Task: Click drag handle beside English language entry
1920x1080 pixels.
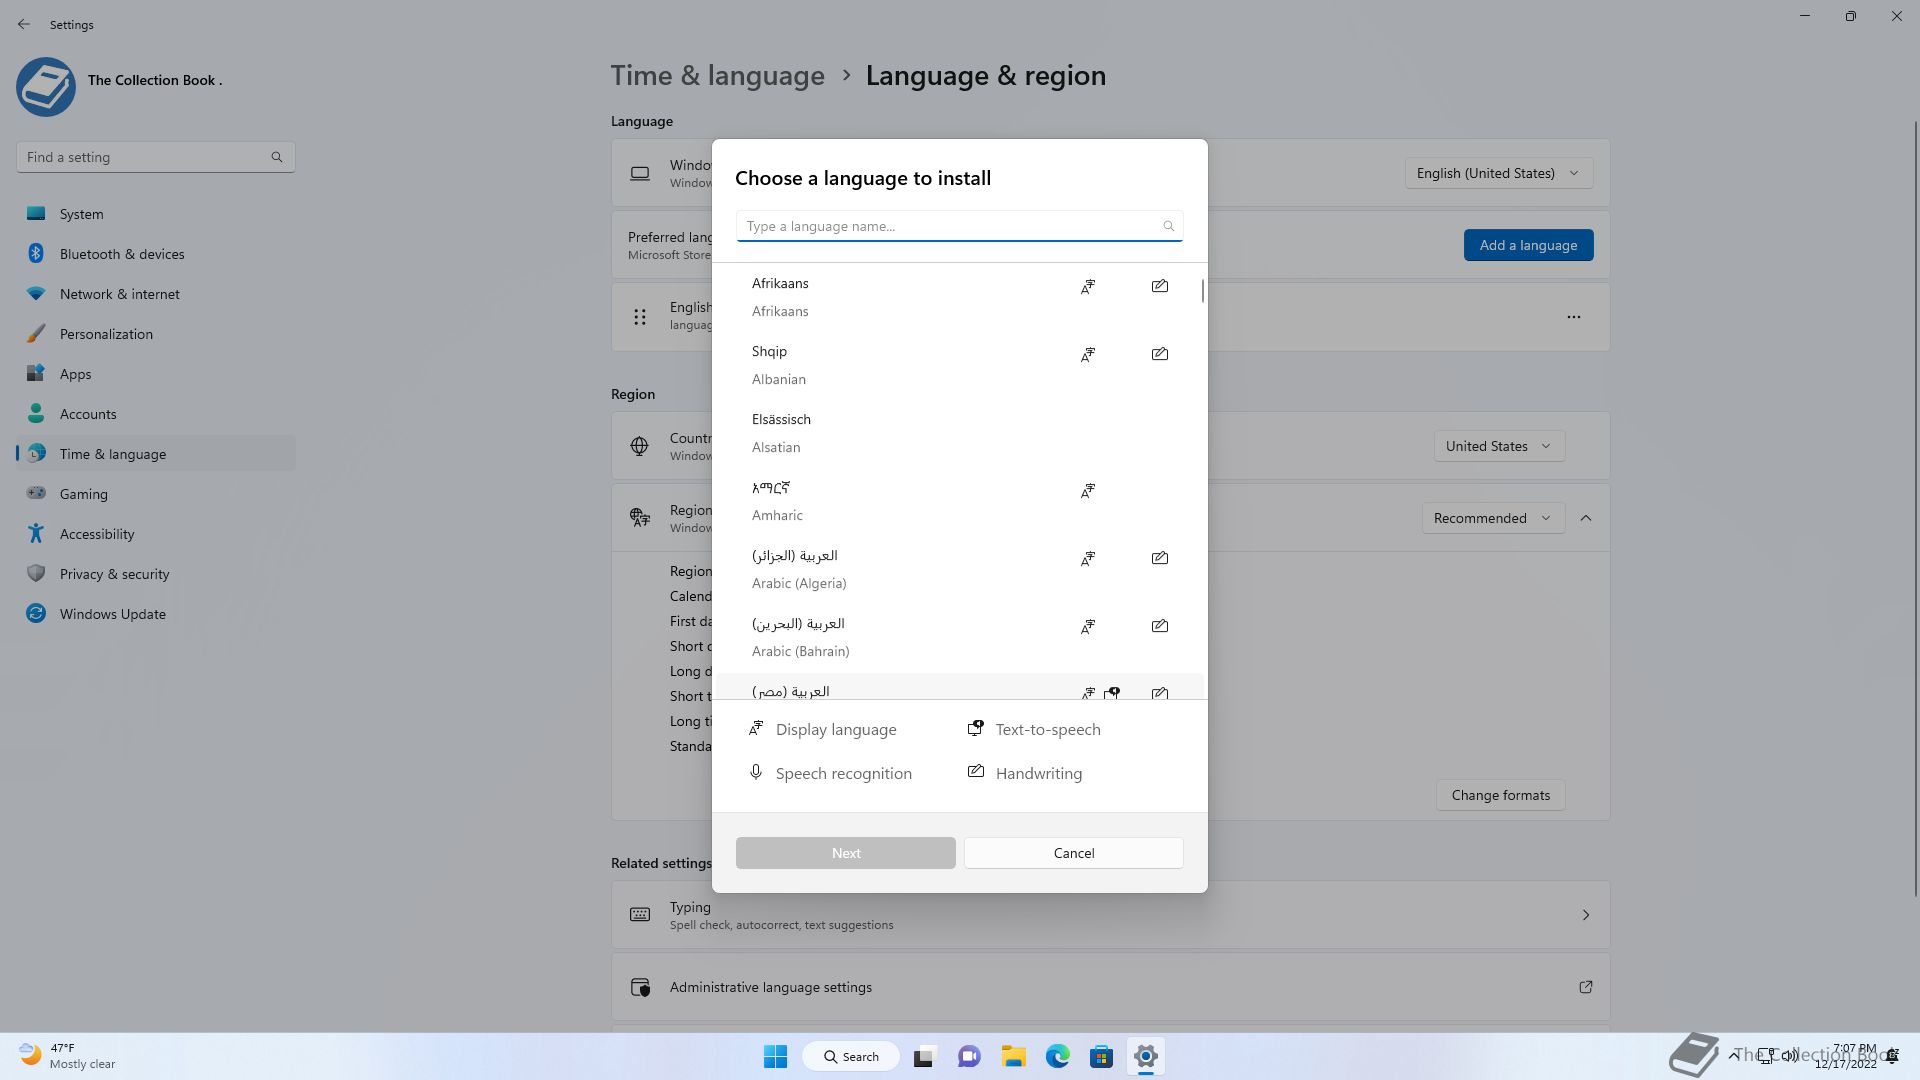Action: (x=640, y=317)
